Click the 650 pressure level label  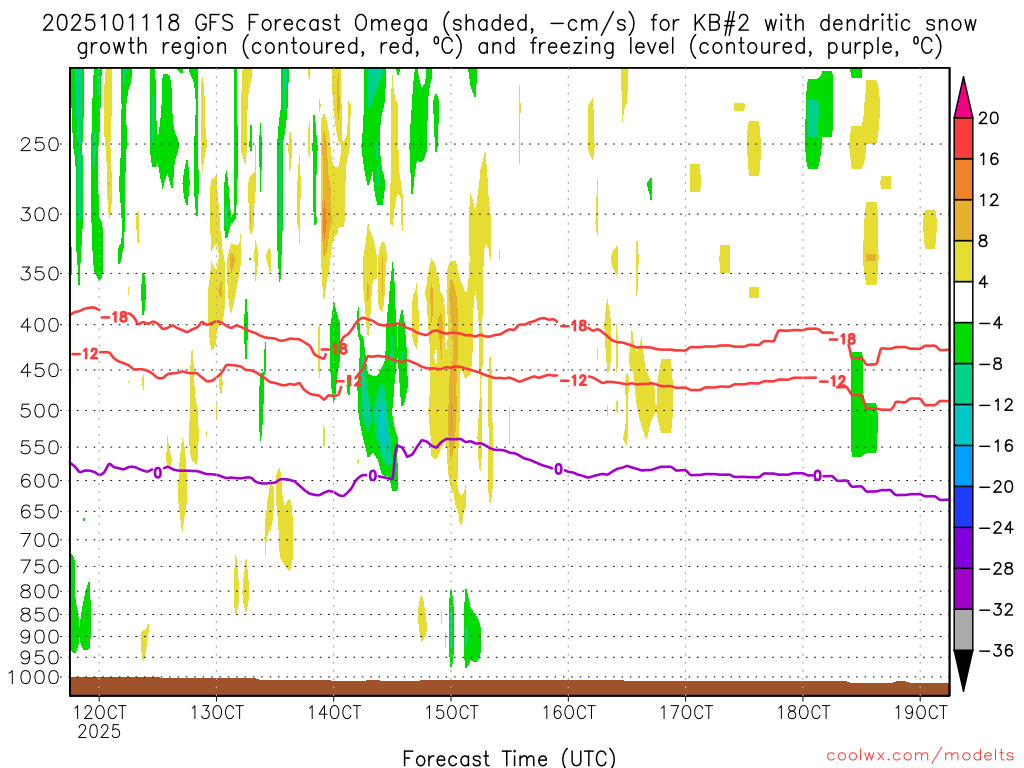pos(40,511)
